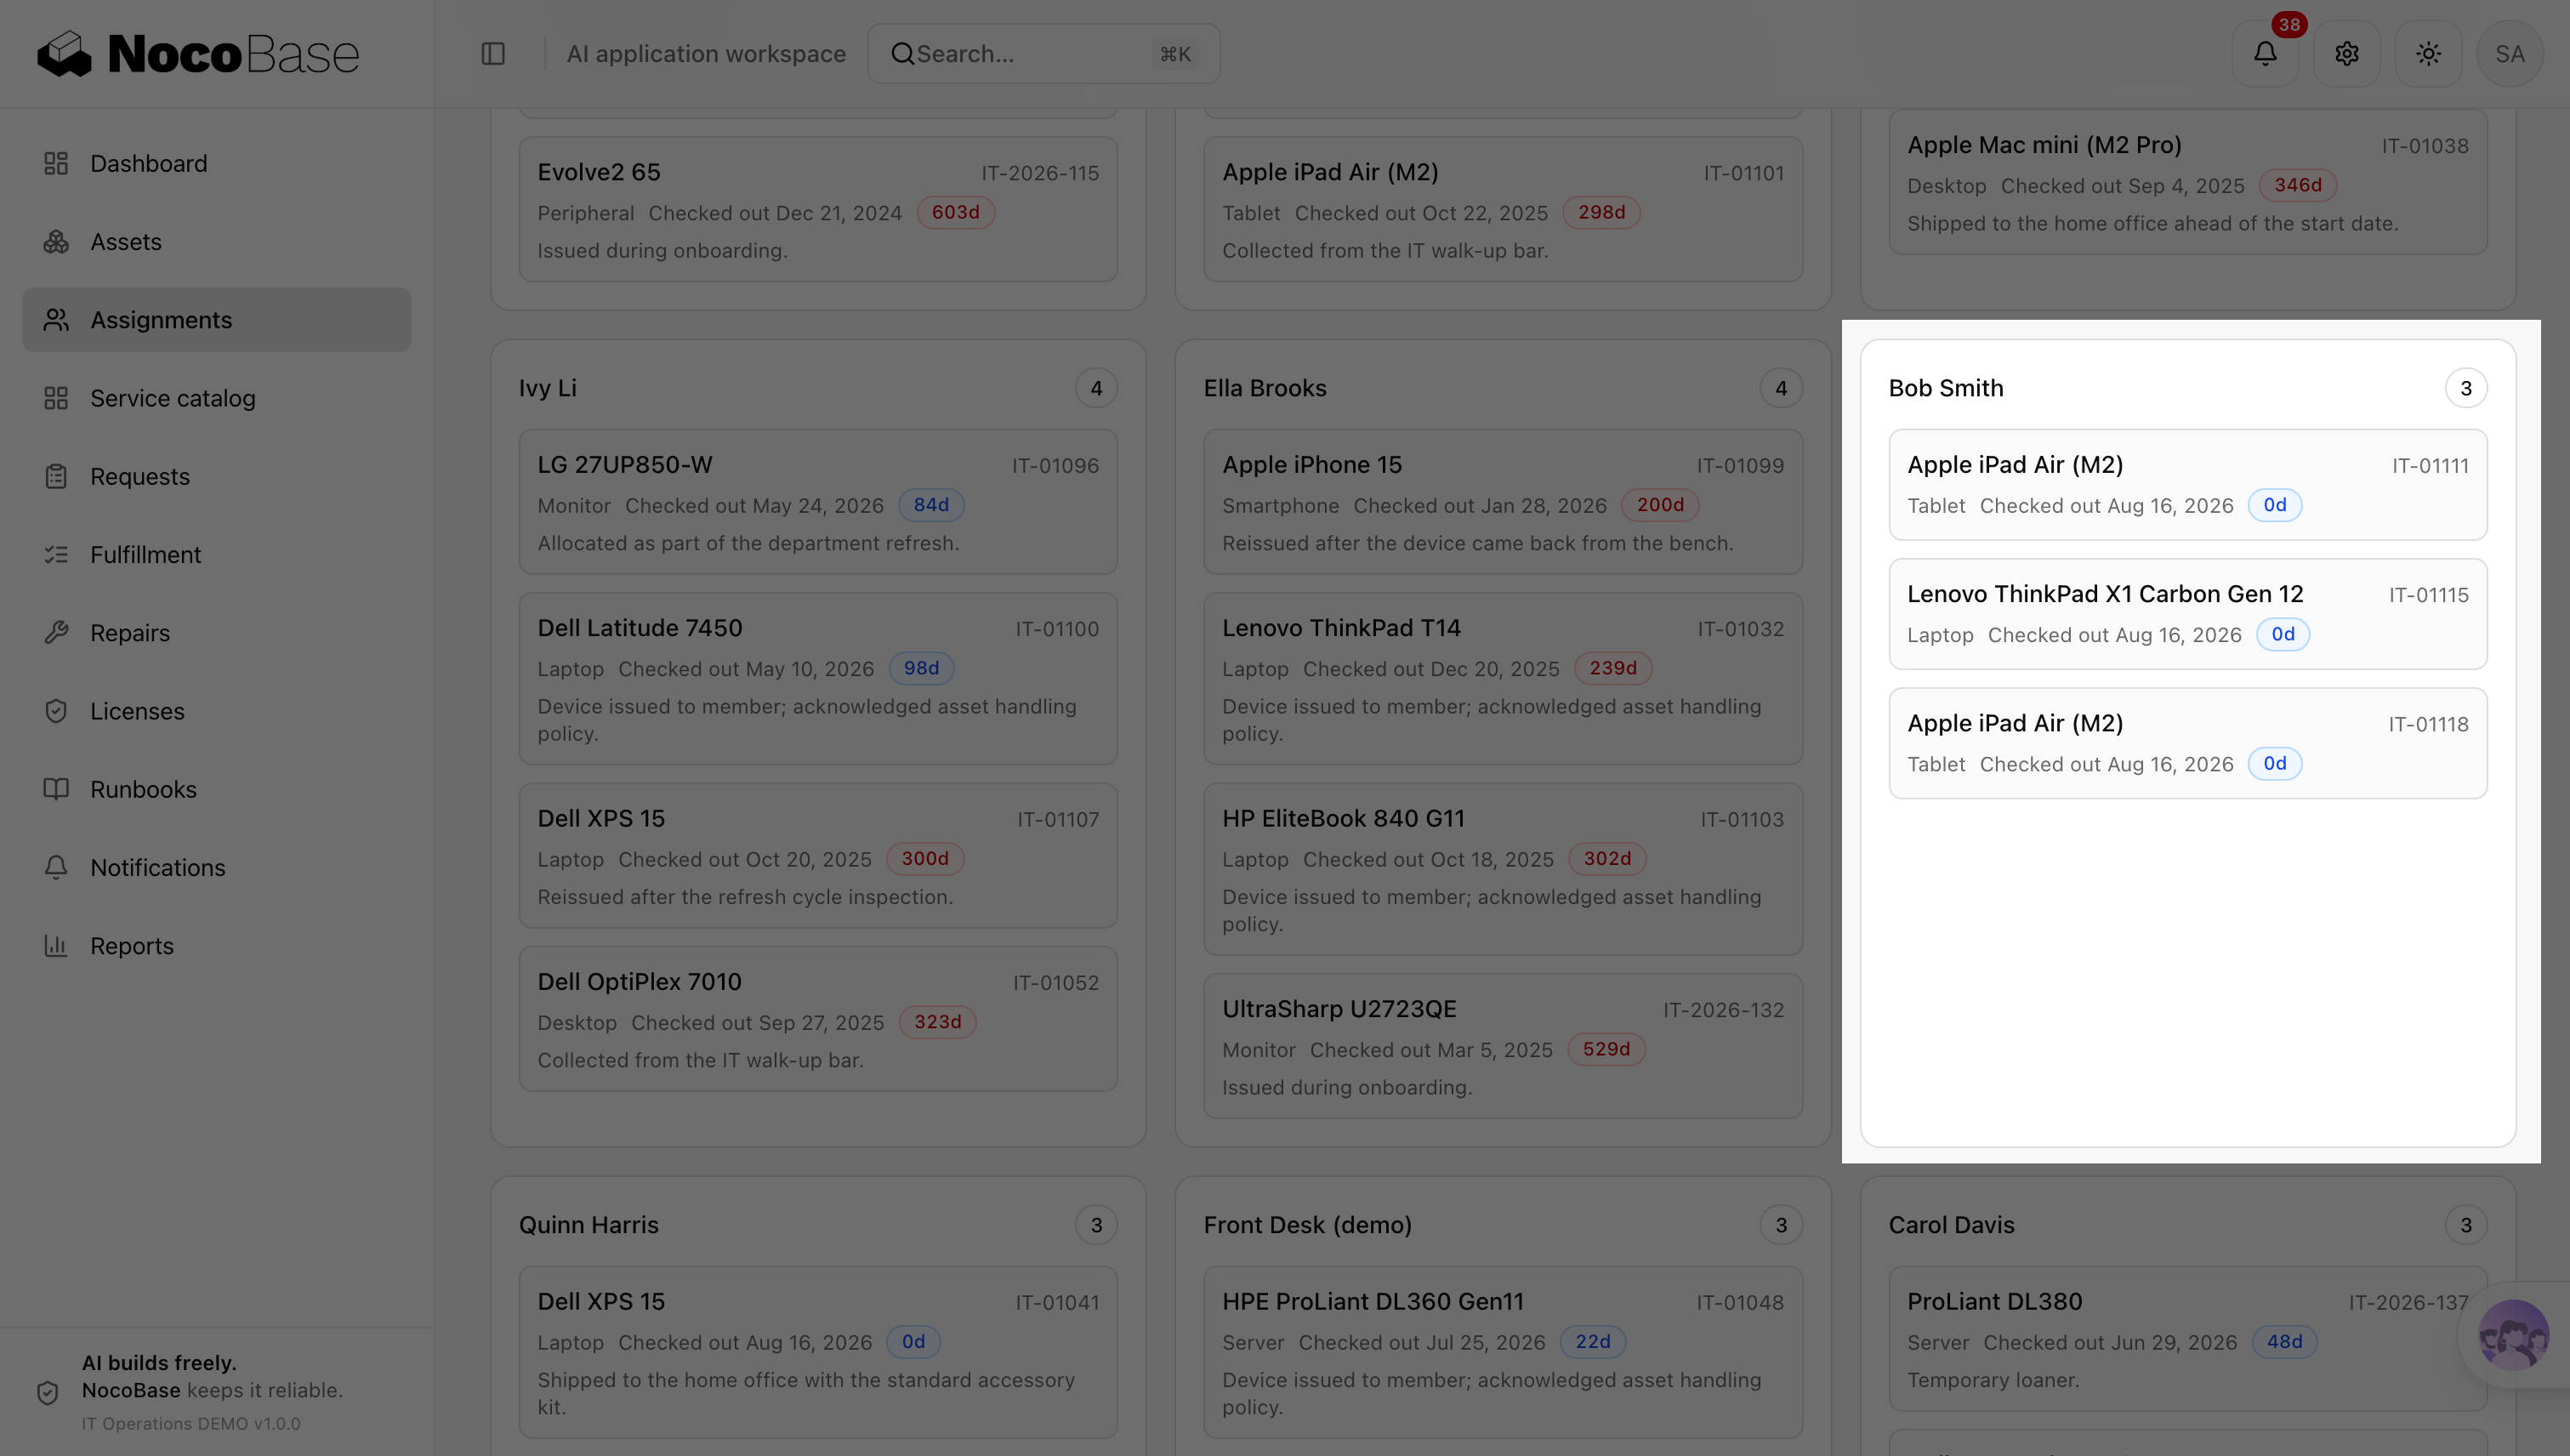Open the Requests page

pos(216,476)
